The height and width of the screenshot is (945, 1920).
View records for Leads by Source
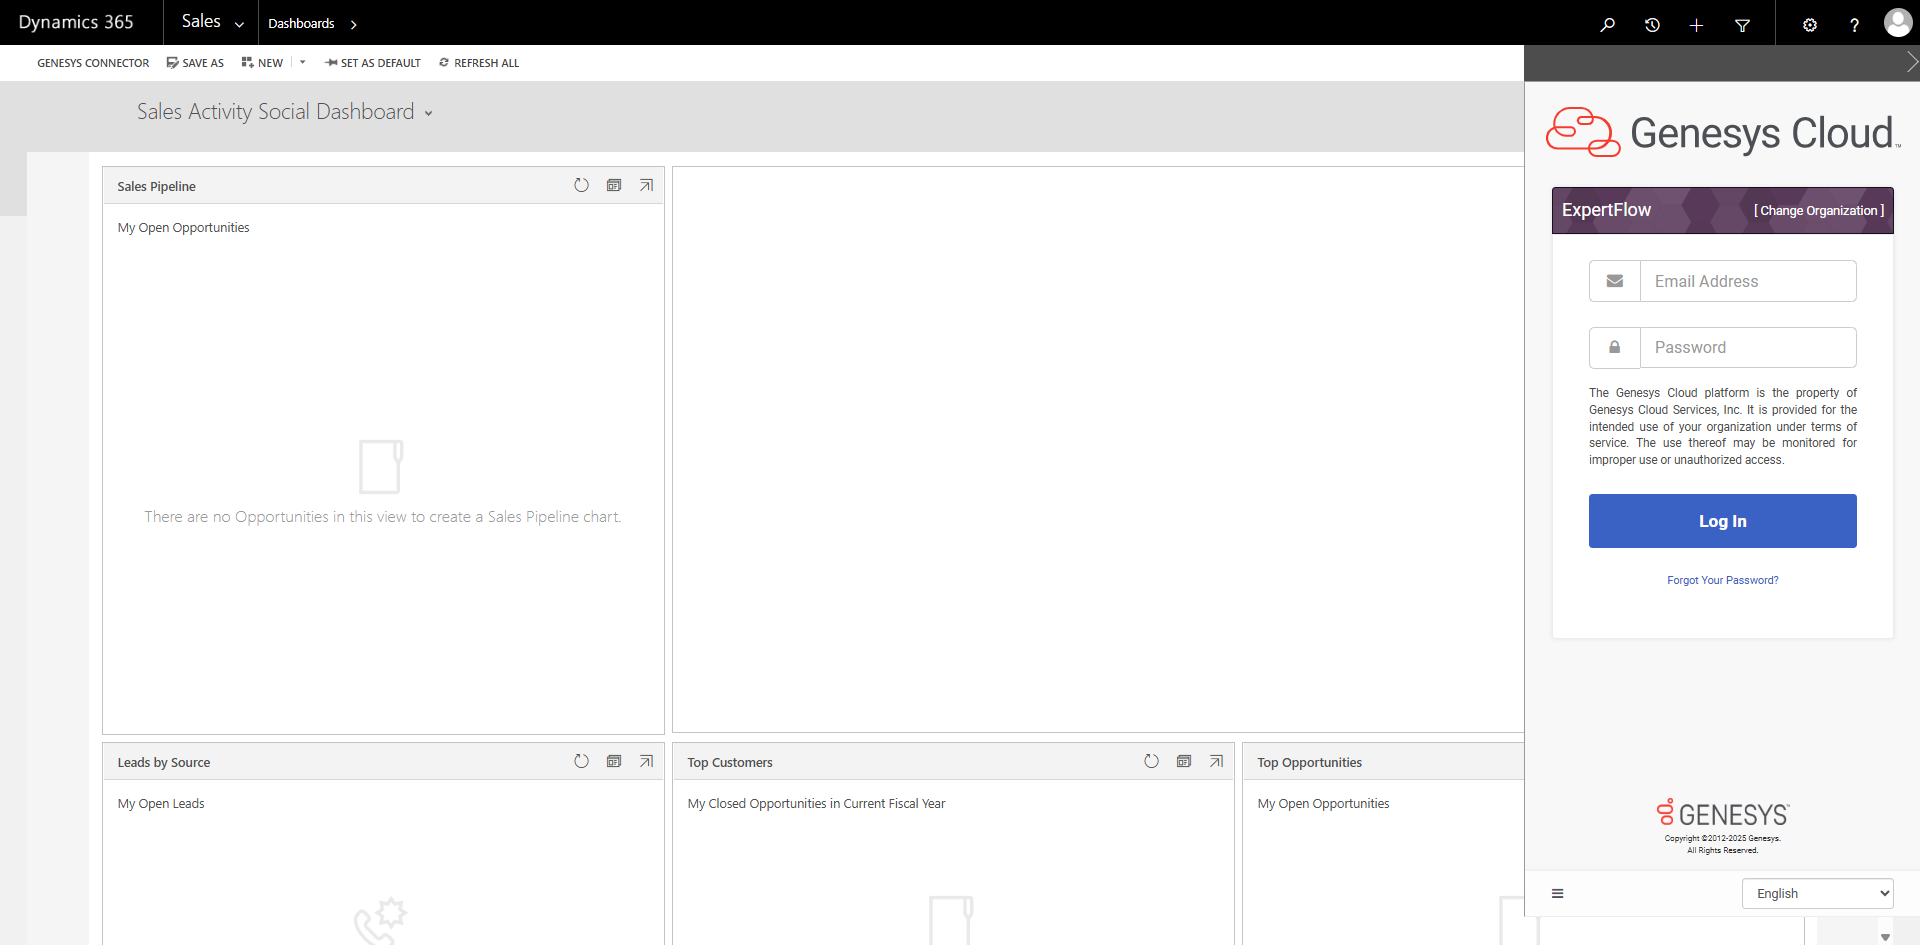pyautogui.click(x=614, y=761)
